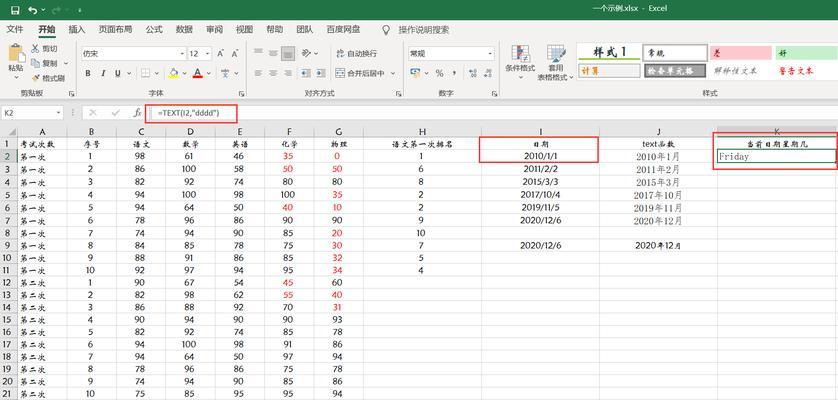Select the column H header

pos(422,132)
